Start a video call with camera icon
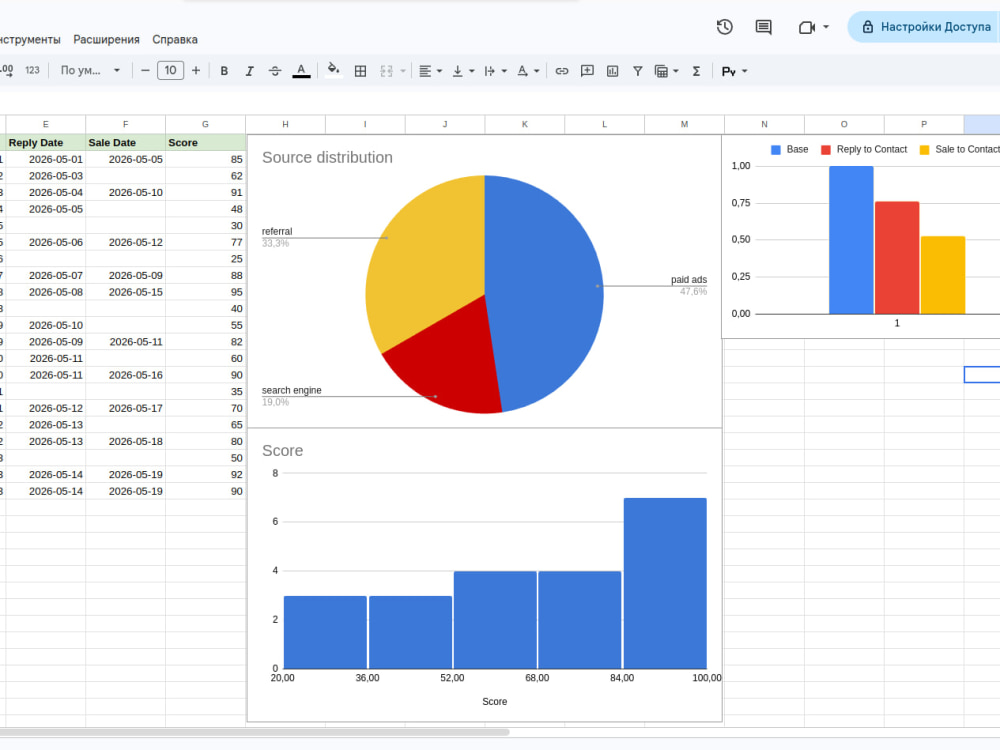Image resolution: width=1000 pixels, height=750 pixels. click(807, 27)
